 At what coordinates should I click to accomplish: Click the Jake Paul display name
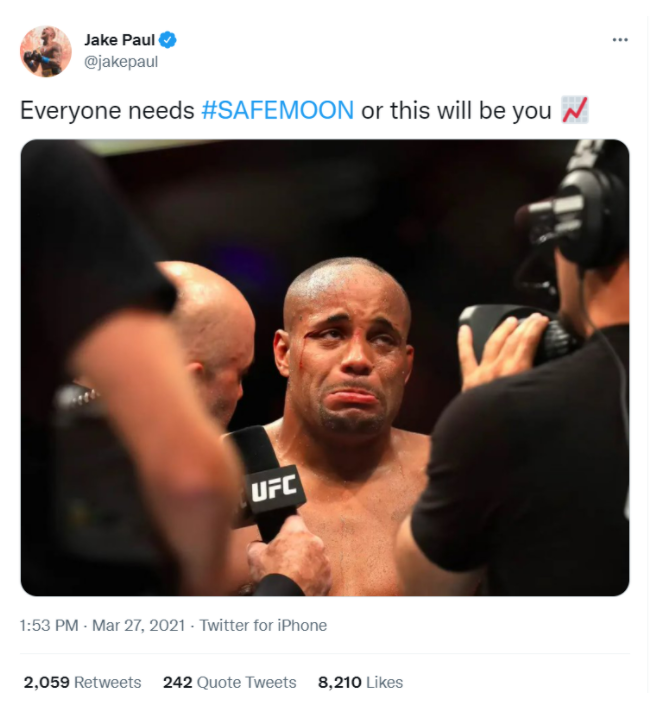120,40
